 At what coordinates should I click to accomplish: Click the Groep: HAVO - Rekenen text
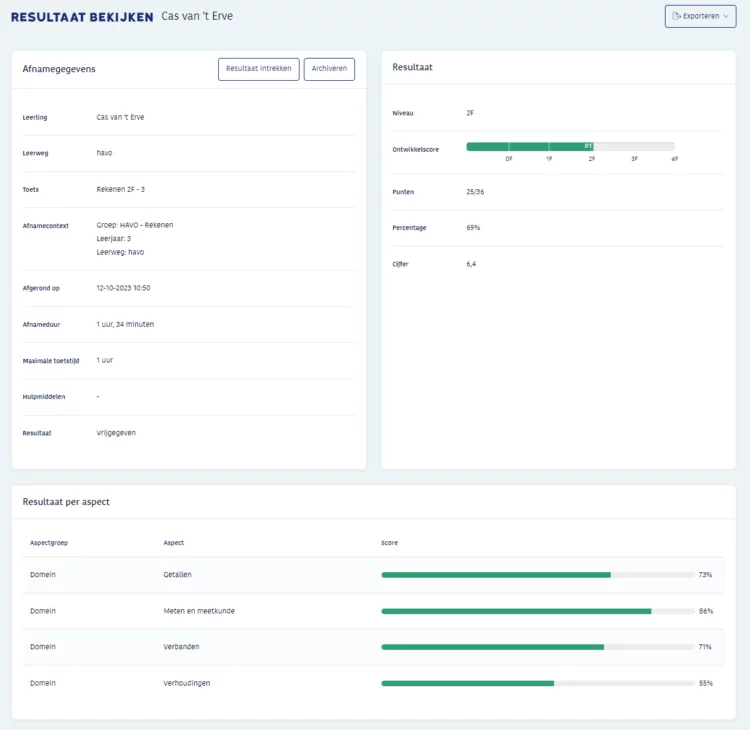135,225
